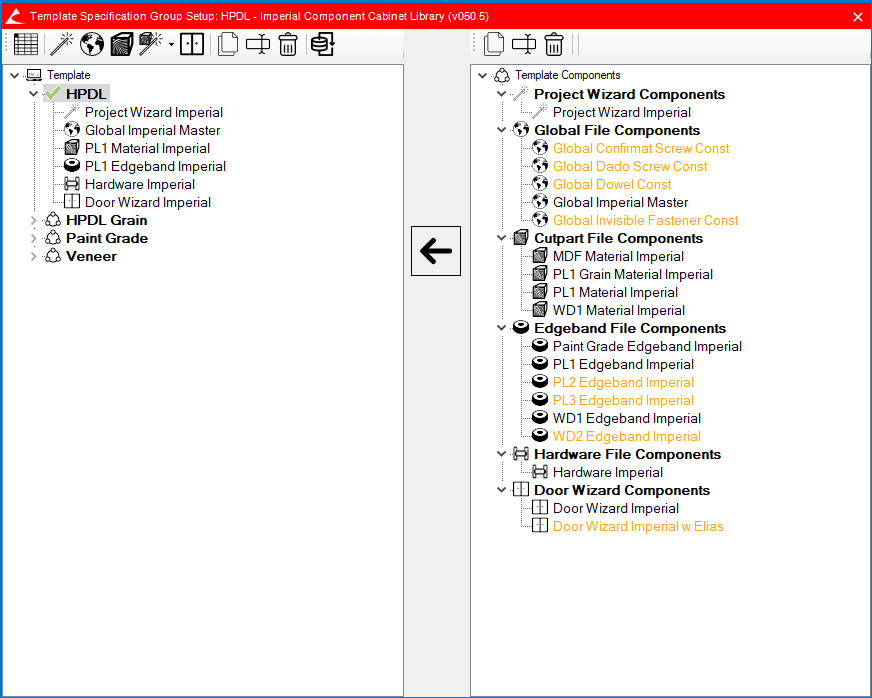Select PL1 Edgeband Imperial under HPDL

point(155,166)
